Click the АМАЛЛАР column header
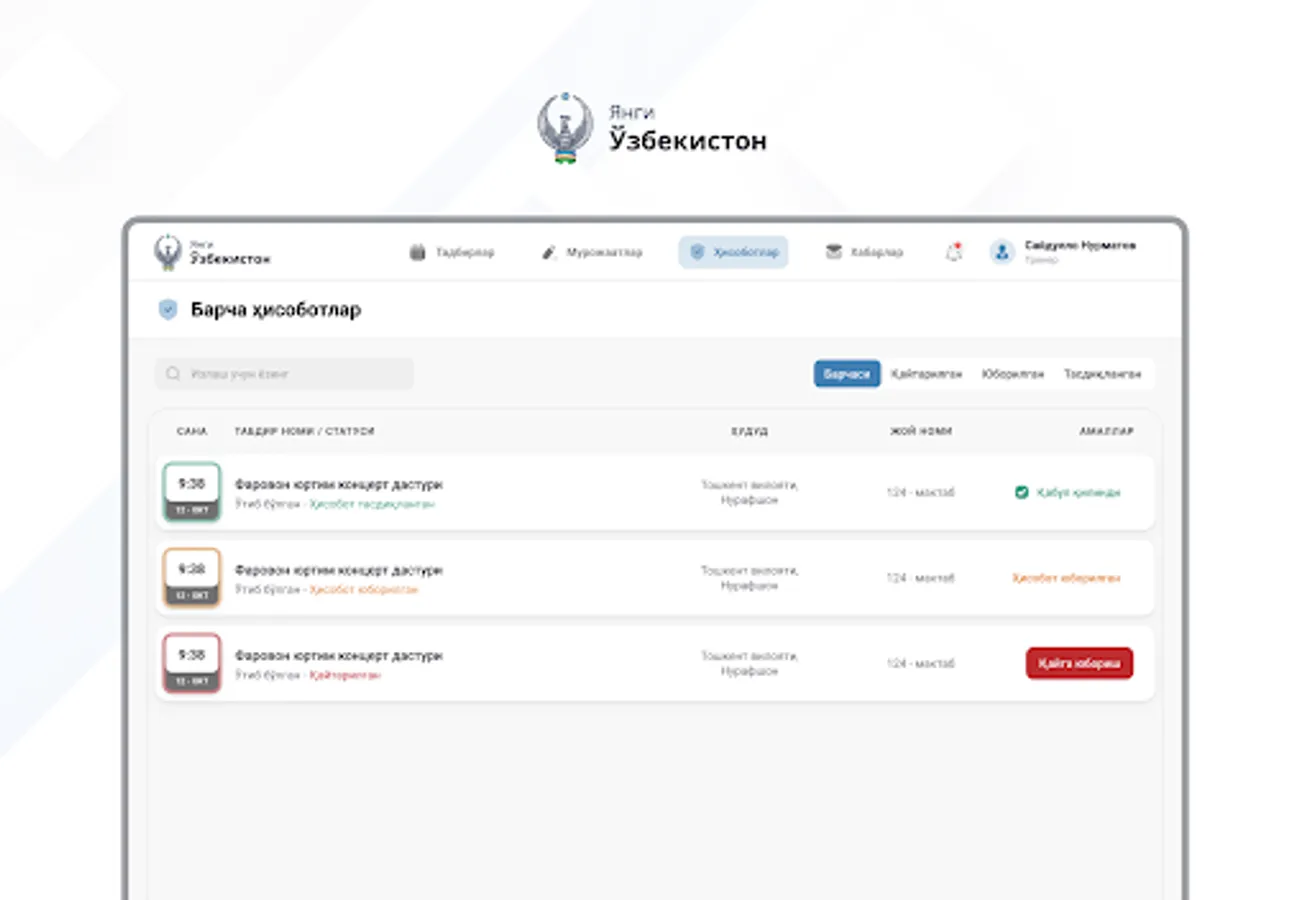This screenshot has height=900, width=1309. (x=1107, y=432)
